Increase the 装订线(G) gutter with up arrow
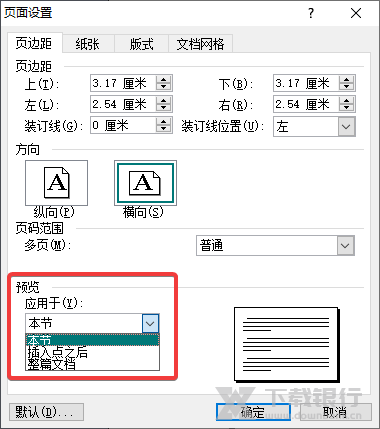The width and height of the screenshot is (380, 429). coord(164,122)
